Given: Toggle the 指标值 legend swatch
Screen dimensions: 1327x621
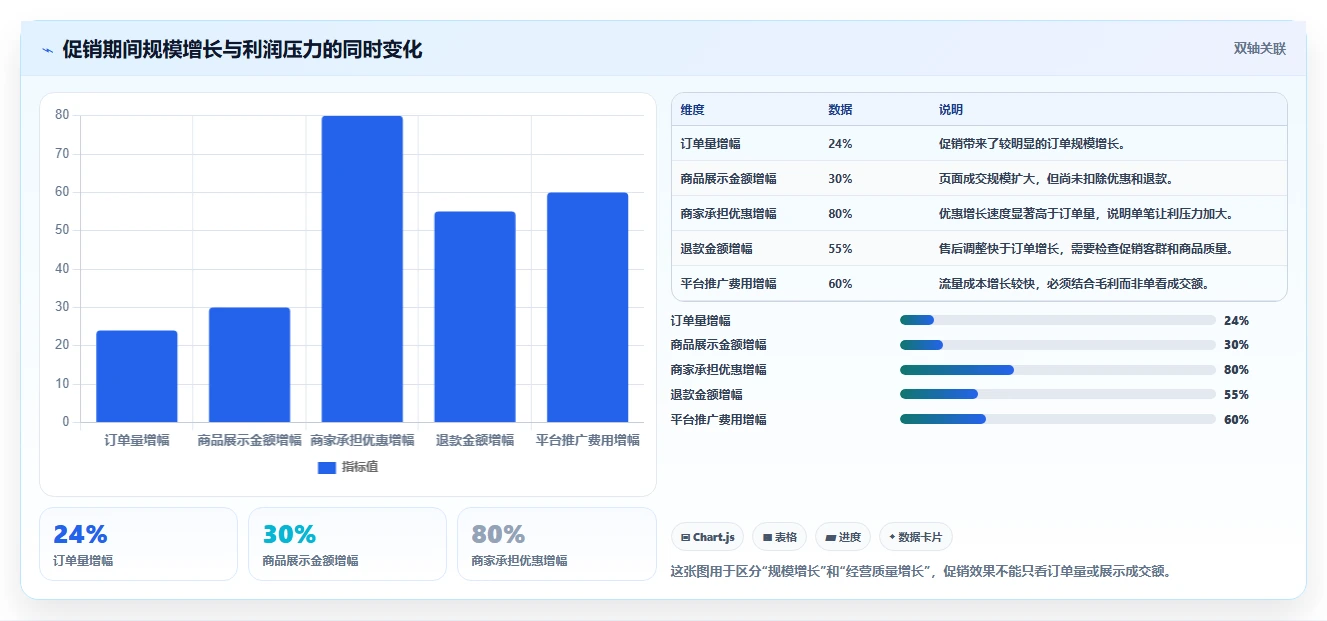Looking at the screenshot, I should point(326,467).
